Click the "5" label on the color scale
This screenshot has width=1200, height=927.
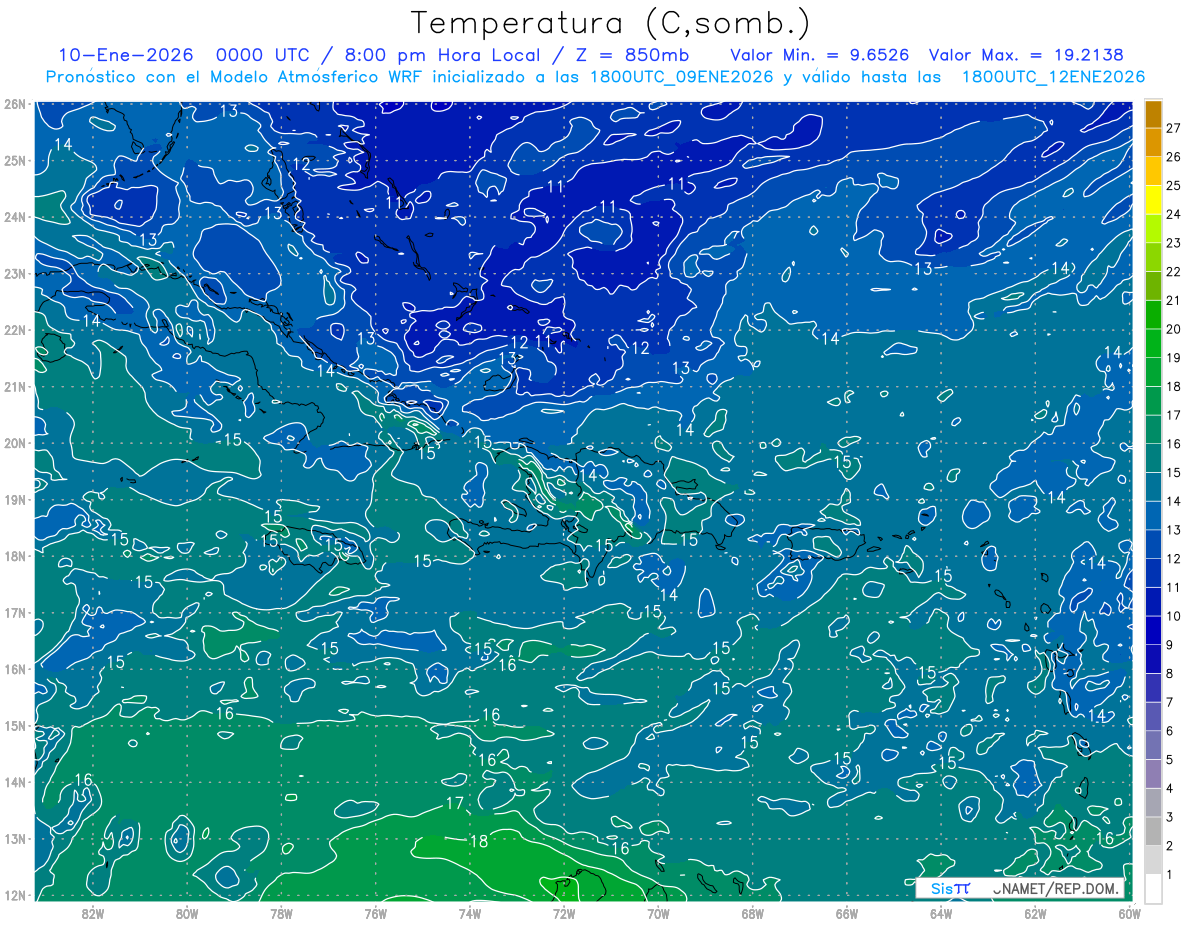click(x=1170, y=760)
